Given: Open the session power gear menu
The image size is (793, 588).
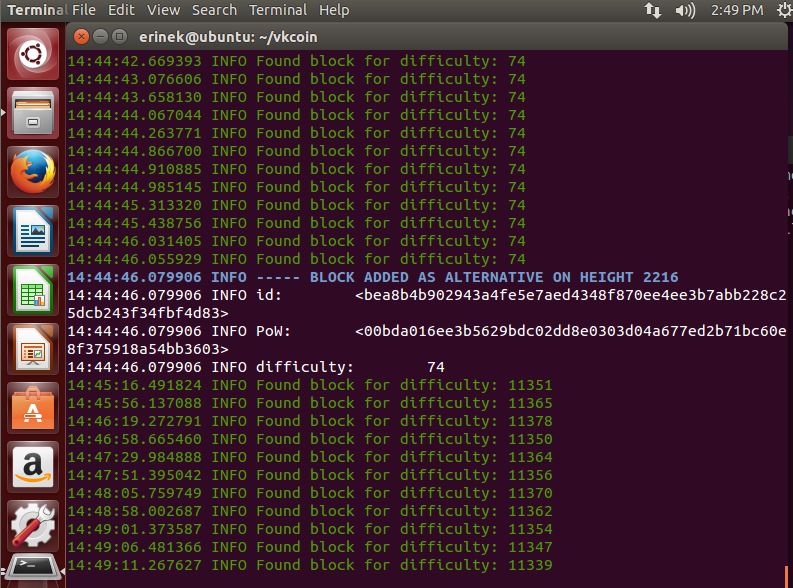Looking at the screenshot, I should click(784, 10).
